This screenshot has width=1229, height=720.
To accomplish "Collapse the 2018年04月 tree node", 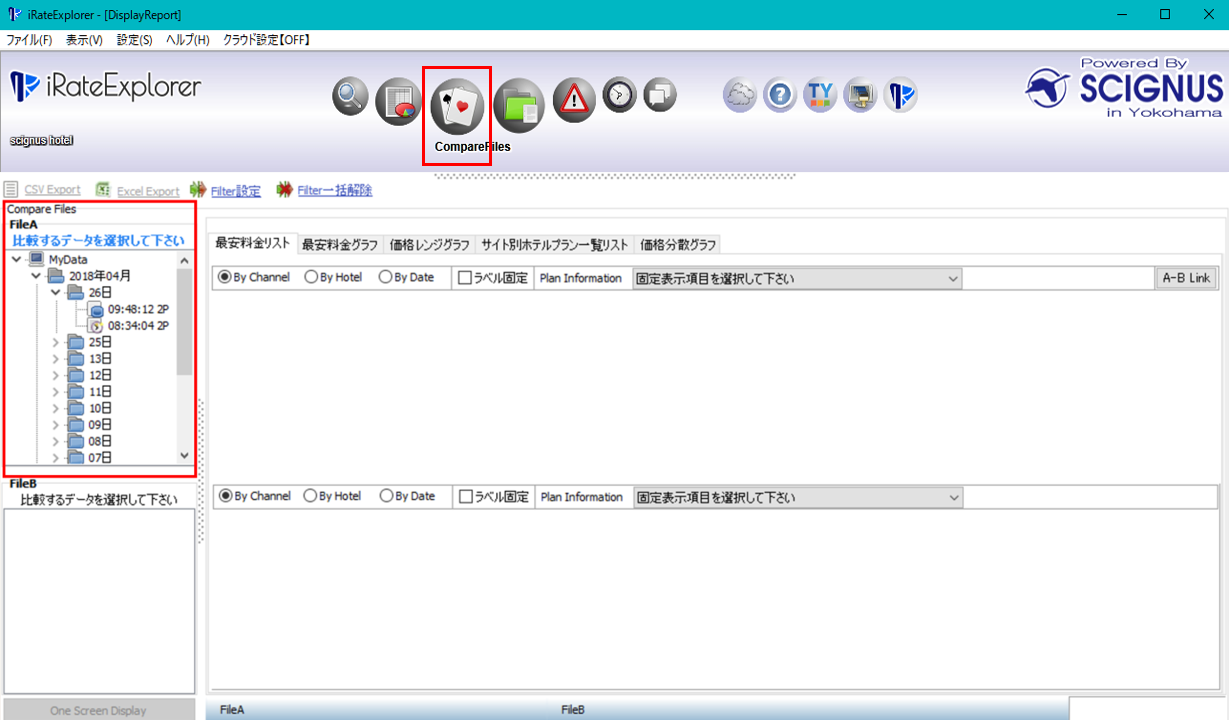I will click(37, 276).
